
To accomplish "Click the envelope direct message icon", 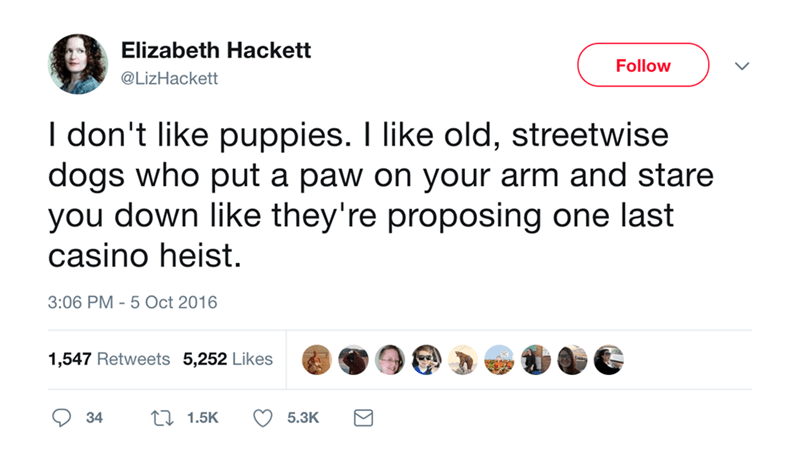I will tap(363, 418).
